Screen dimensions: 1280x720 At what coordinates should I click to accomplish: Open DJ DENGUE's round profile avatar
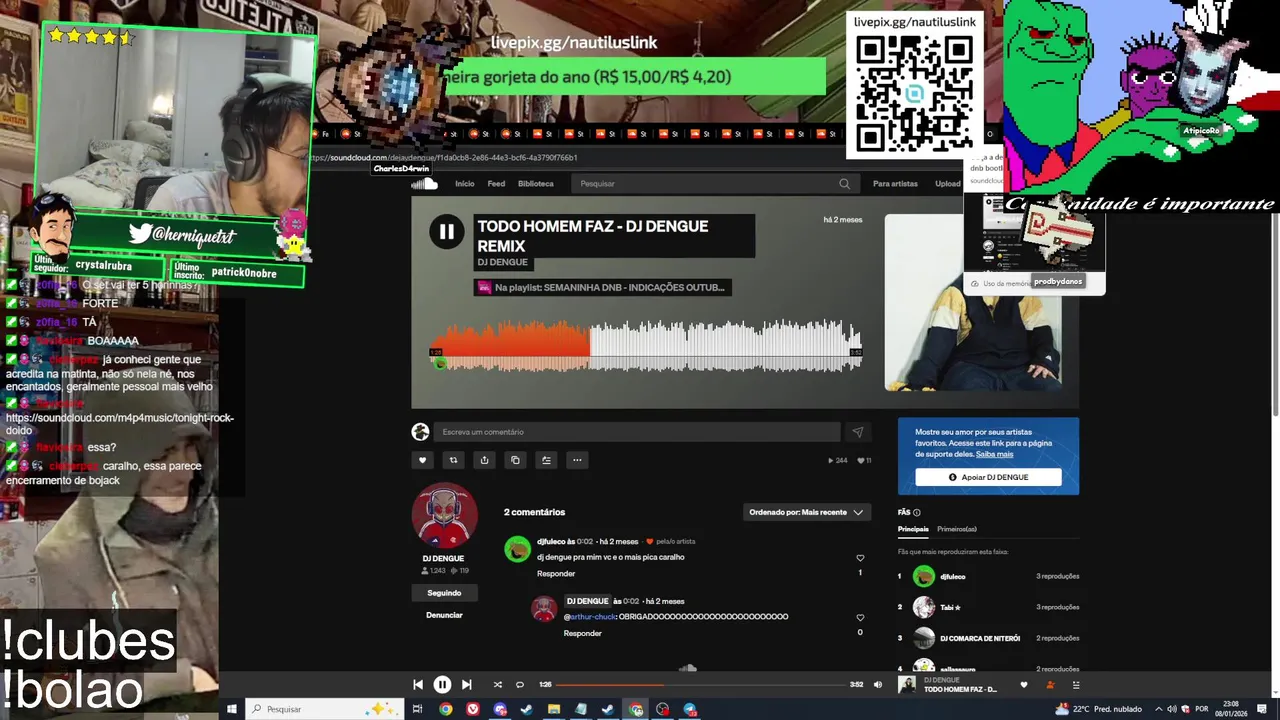[x=445, y=516]
